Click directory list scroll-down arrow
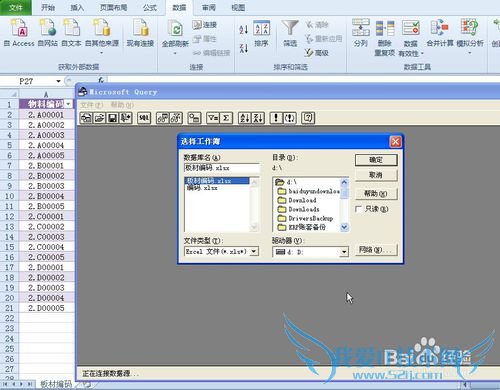 click(344, 227)
